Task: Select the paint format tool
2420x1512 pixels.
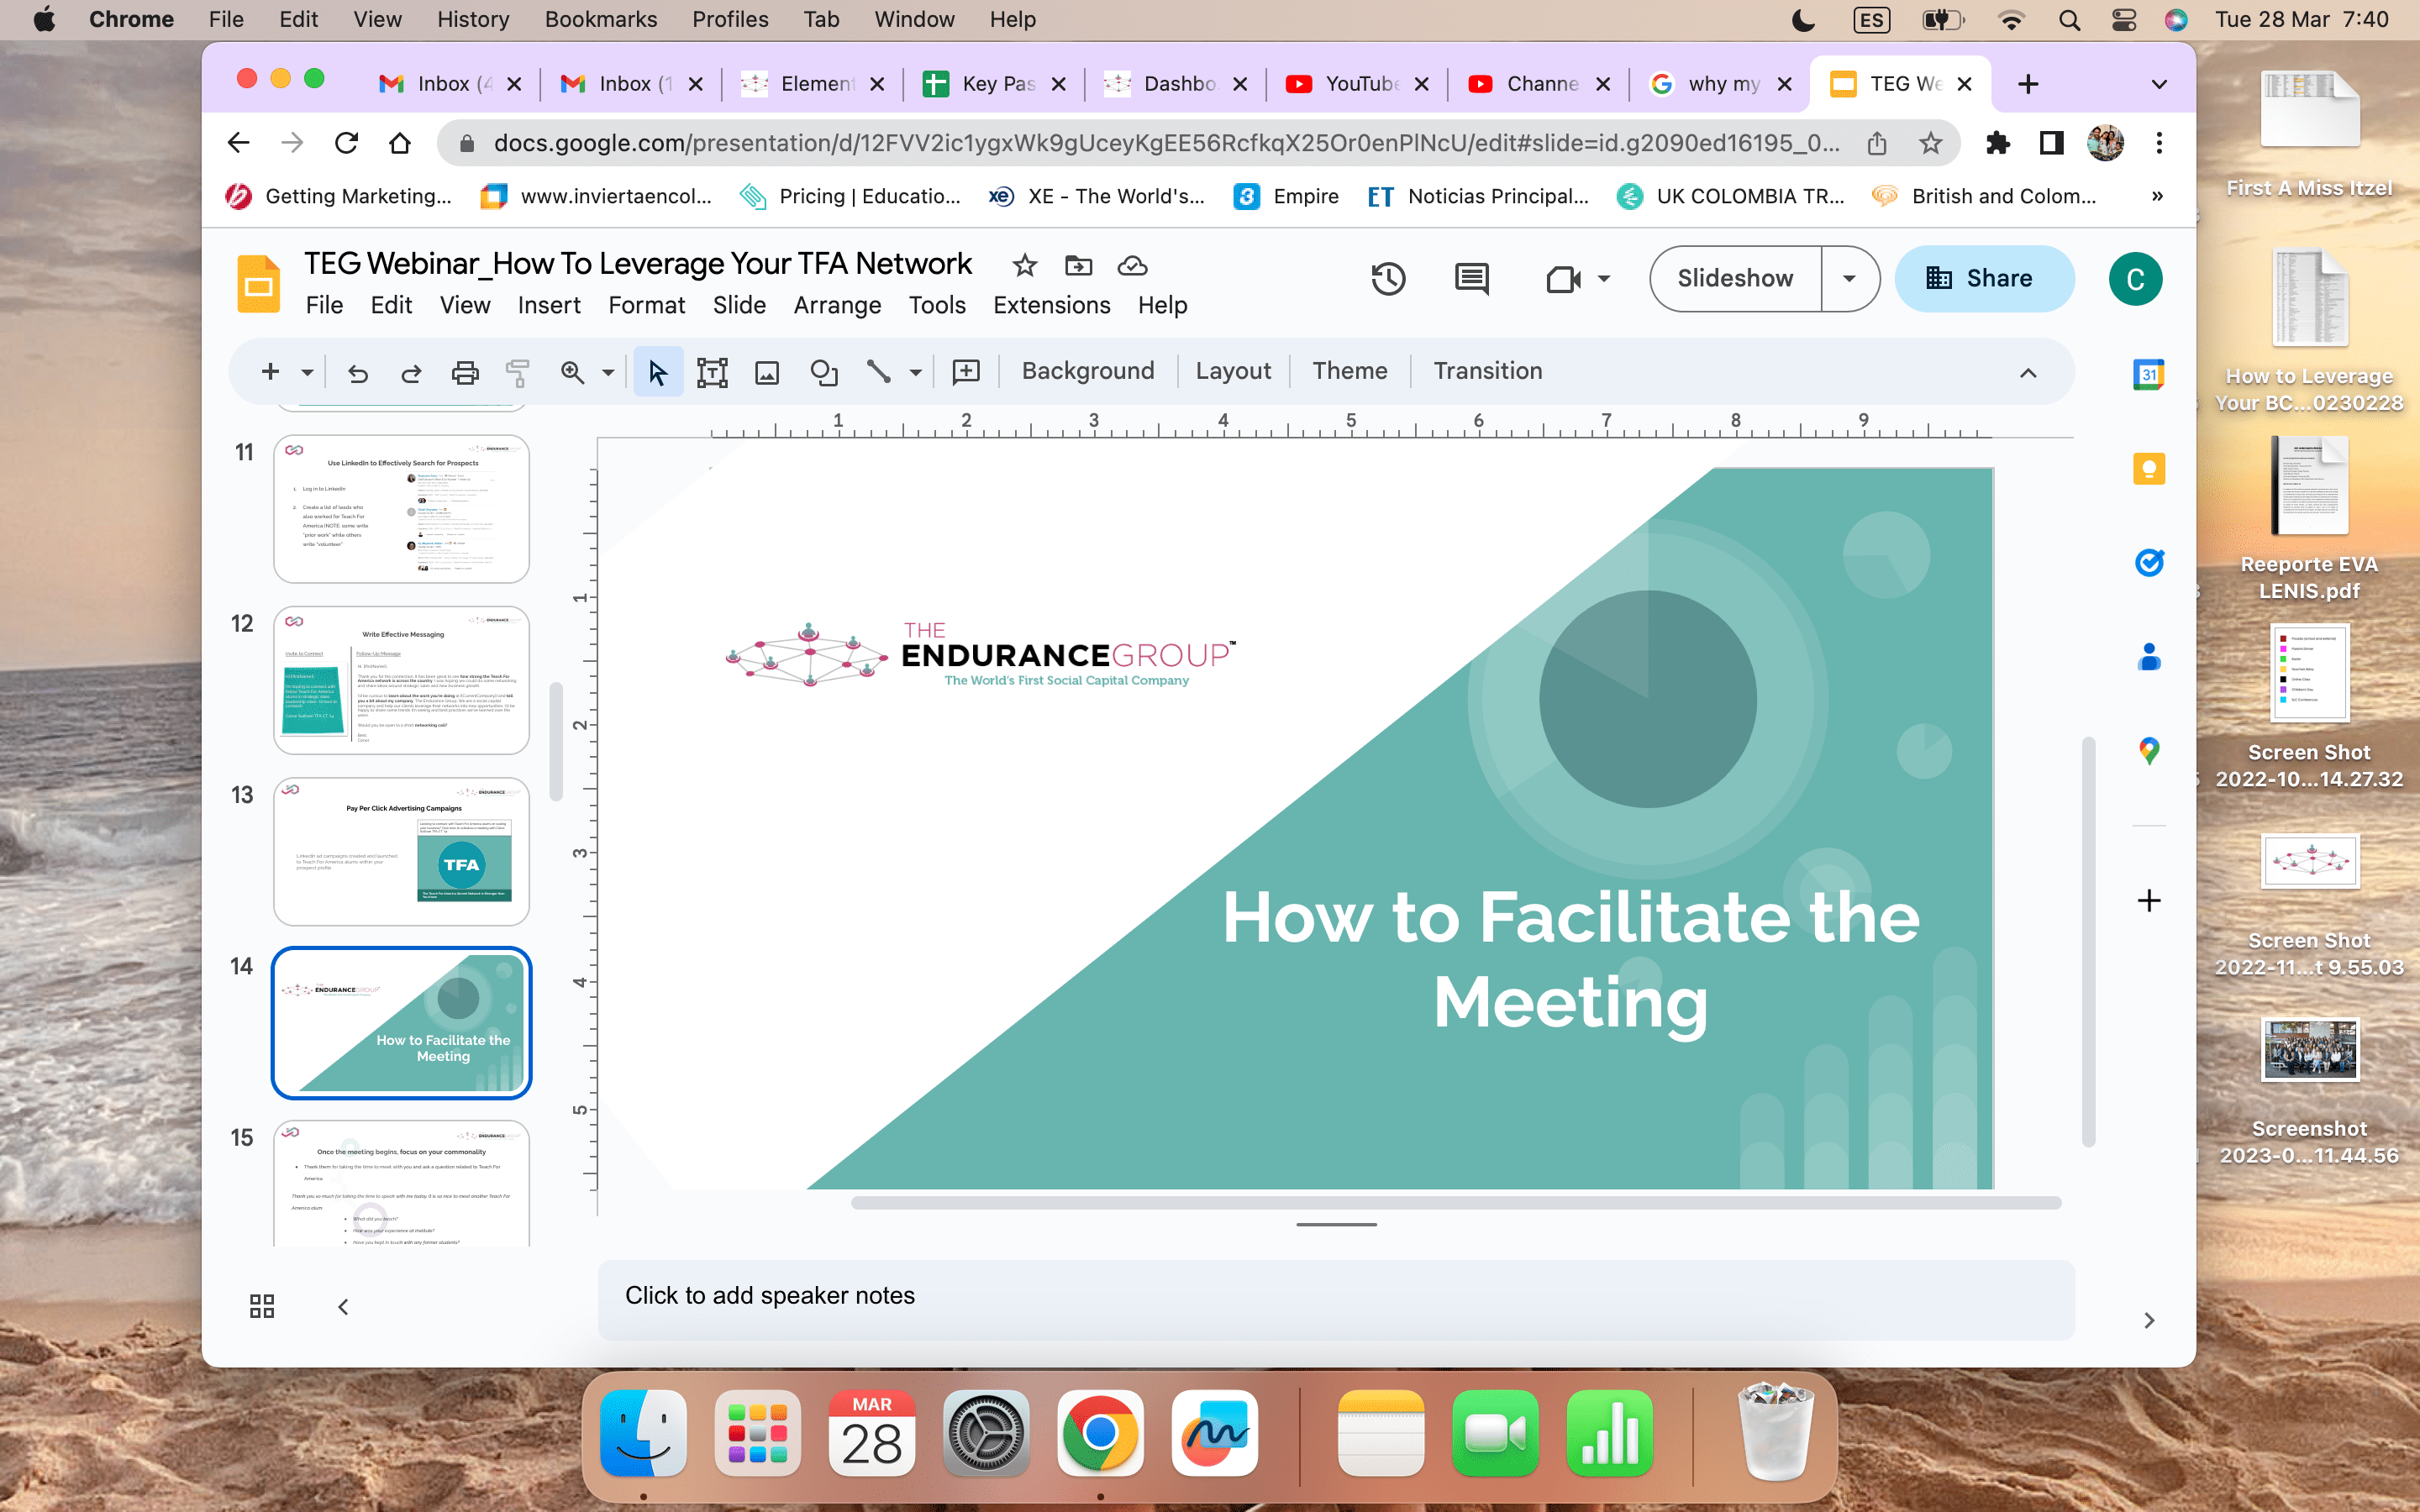Action: pos(518,372)
